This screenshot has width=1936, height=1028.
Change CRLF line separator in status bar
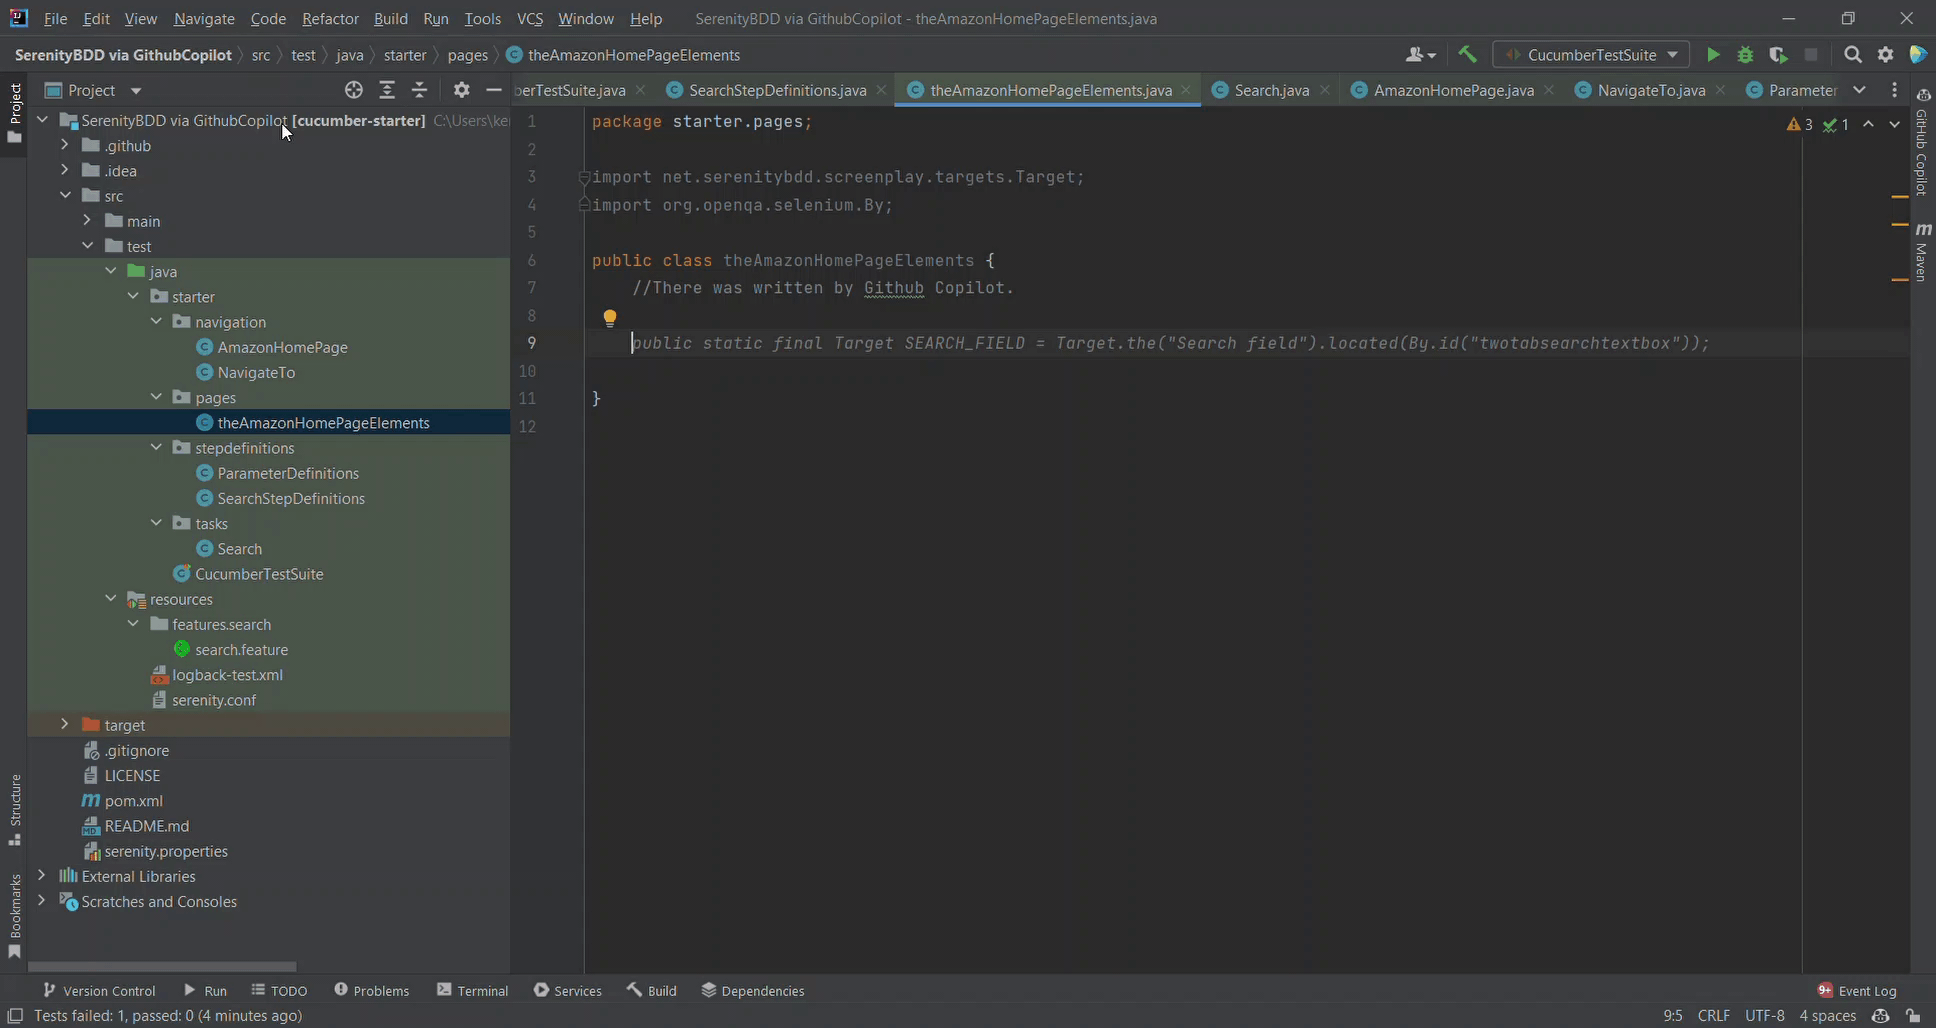pos(1714,1015)
